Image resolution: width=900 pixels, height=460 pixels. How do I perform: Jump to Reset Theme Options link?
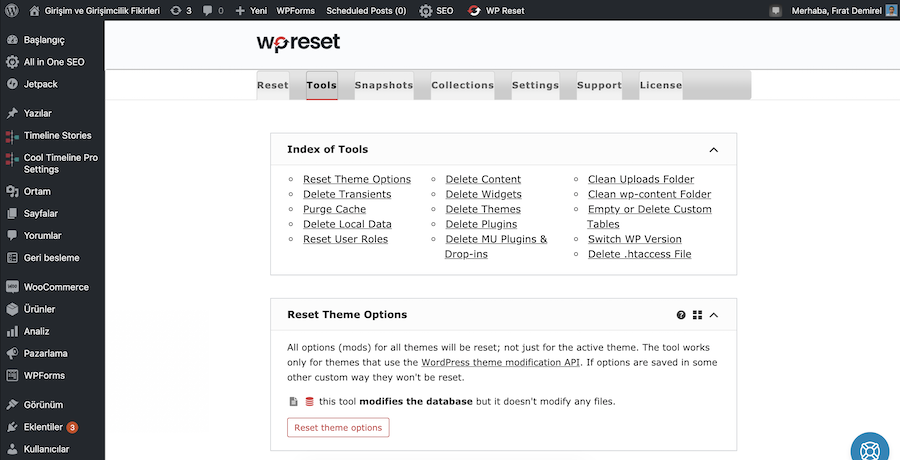[357, 179]
